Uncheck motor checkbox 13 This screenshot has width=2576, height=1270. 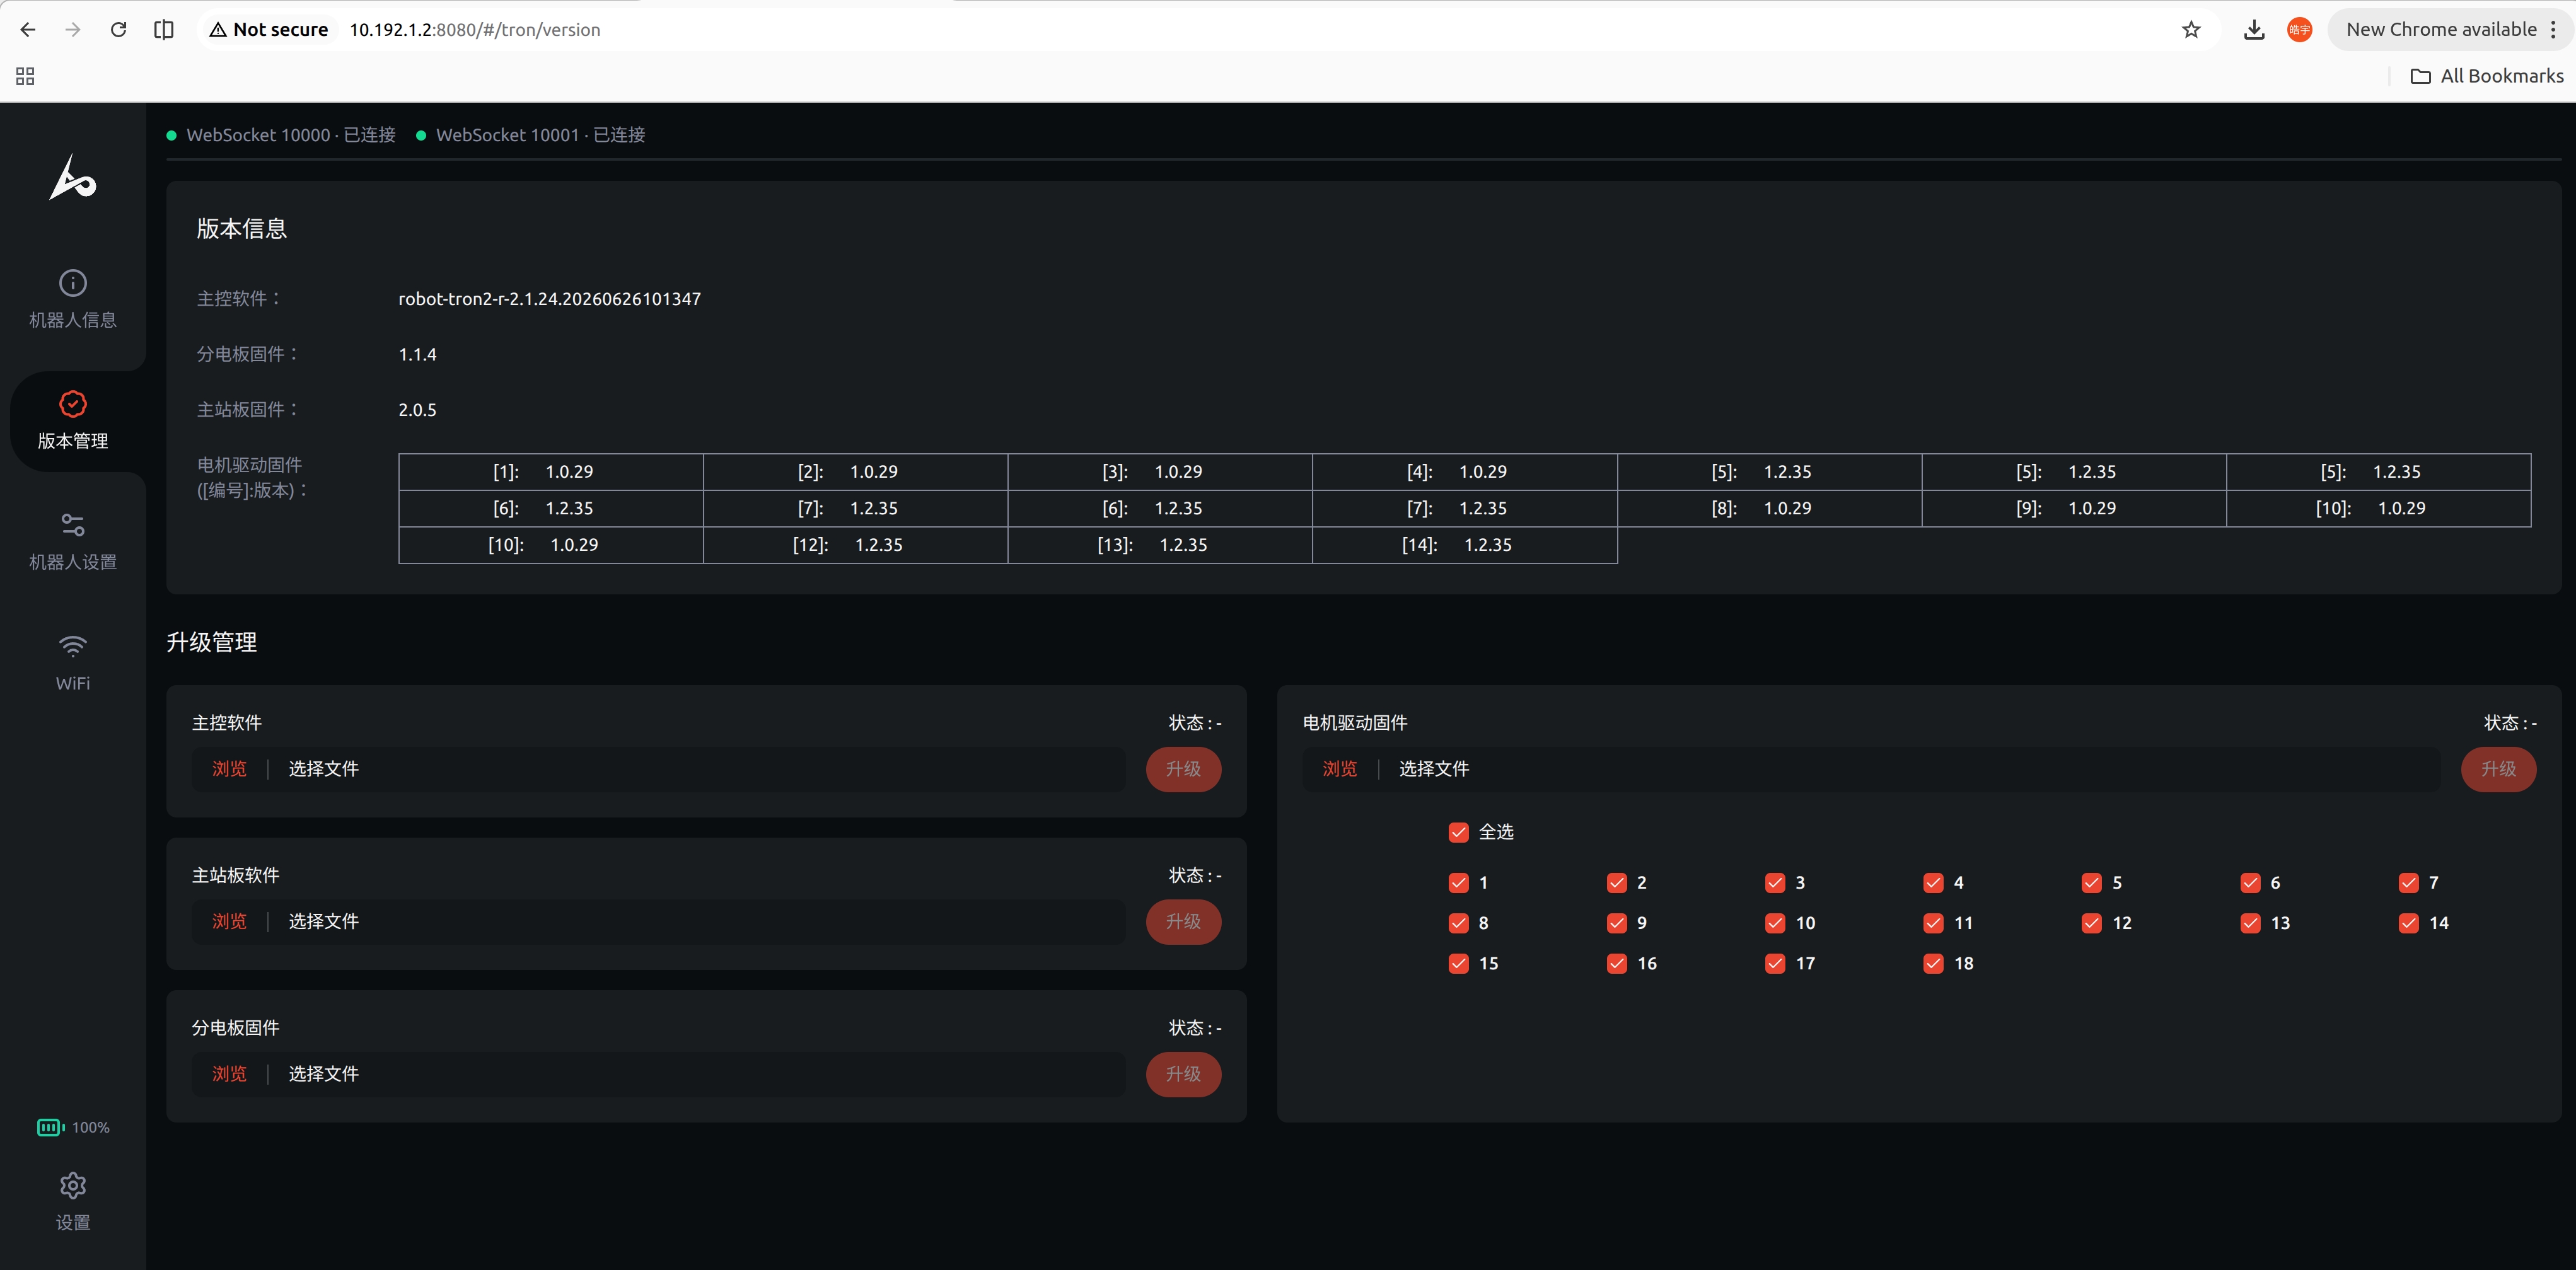[x=2250, y=923]
